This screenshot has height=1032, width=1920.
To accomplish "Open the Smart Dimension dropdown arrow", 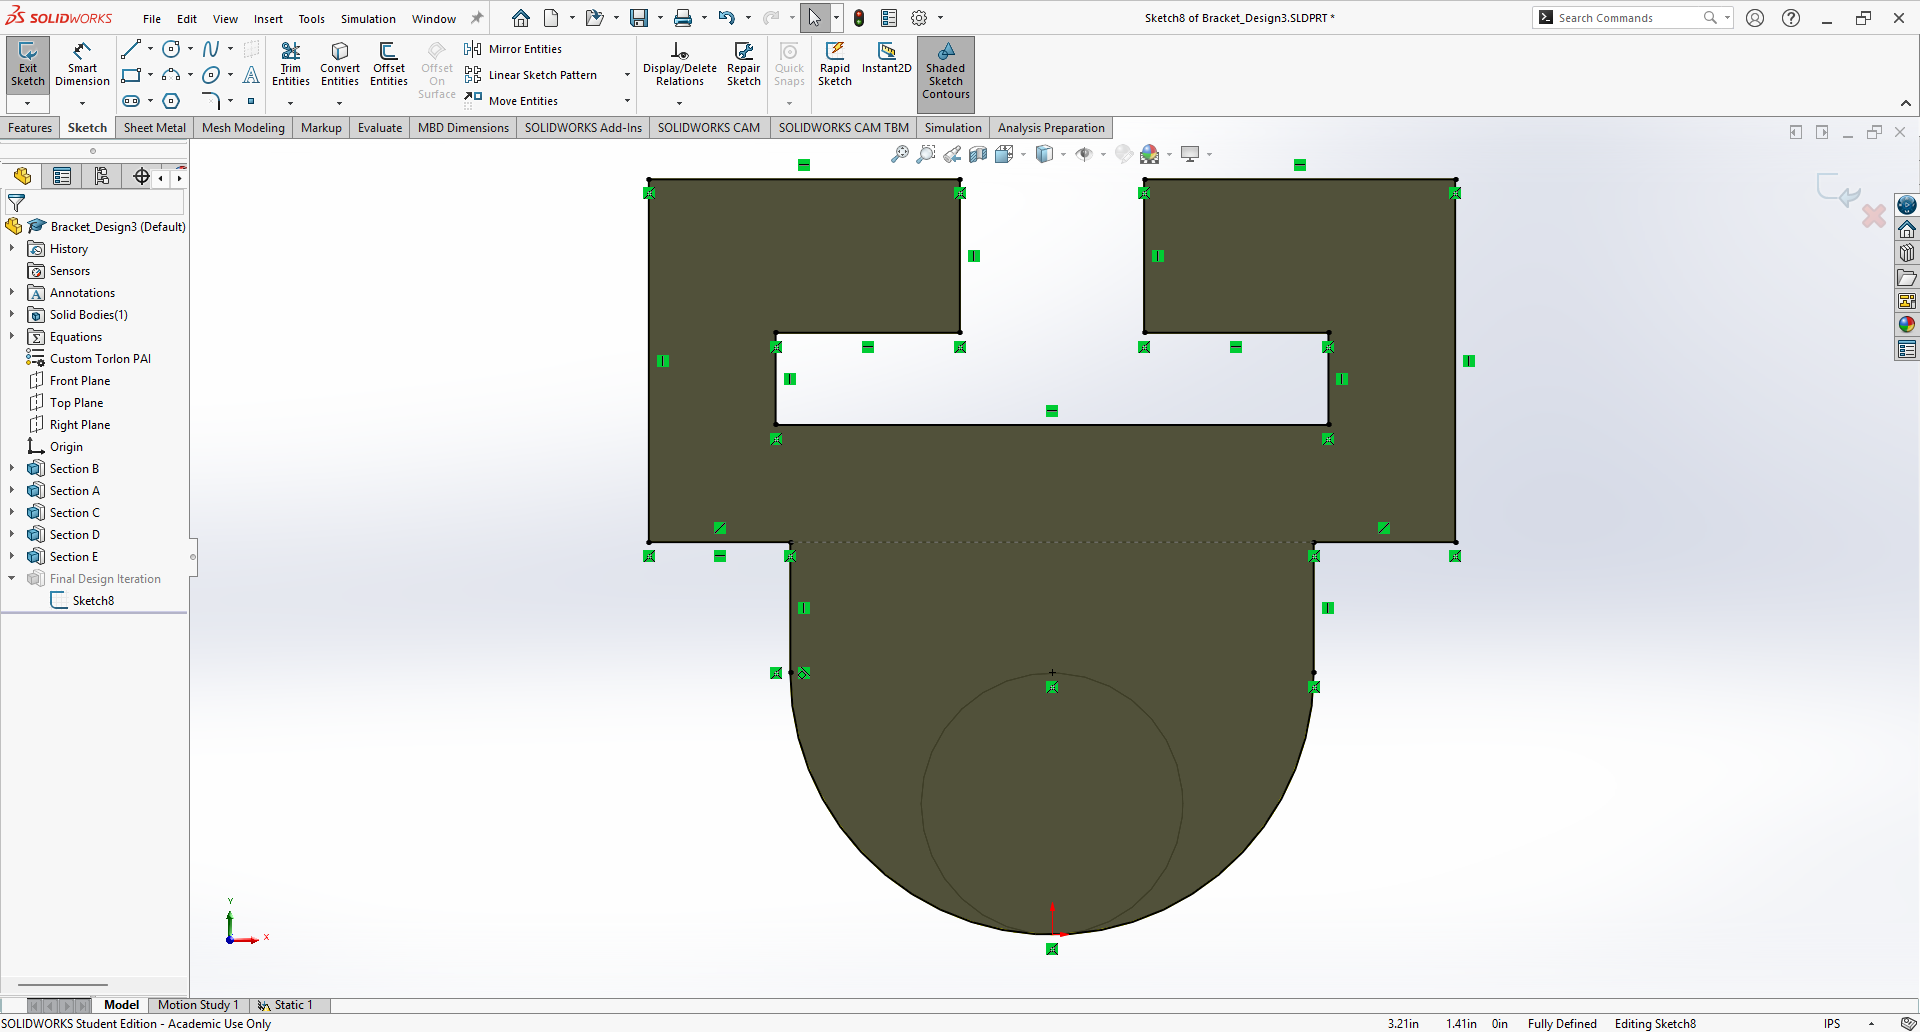I will (82, 103).
